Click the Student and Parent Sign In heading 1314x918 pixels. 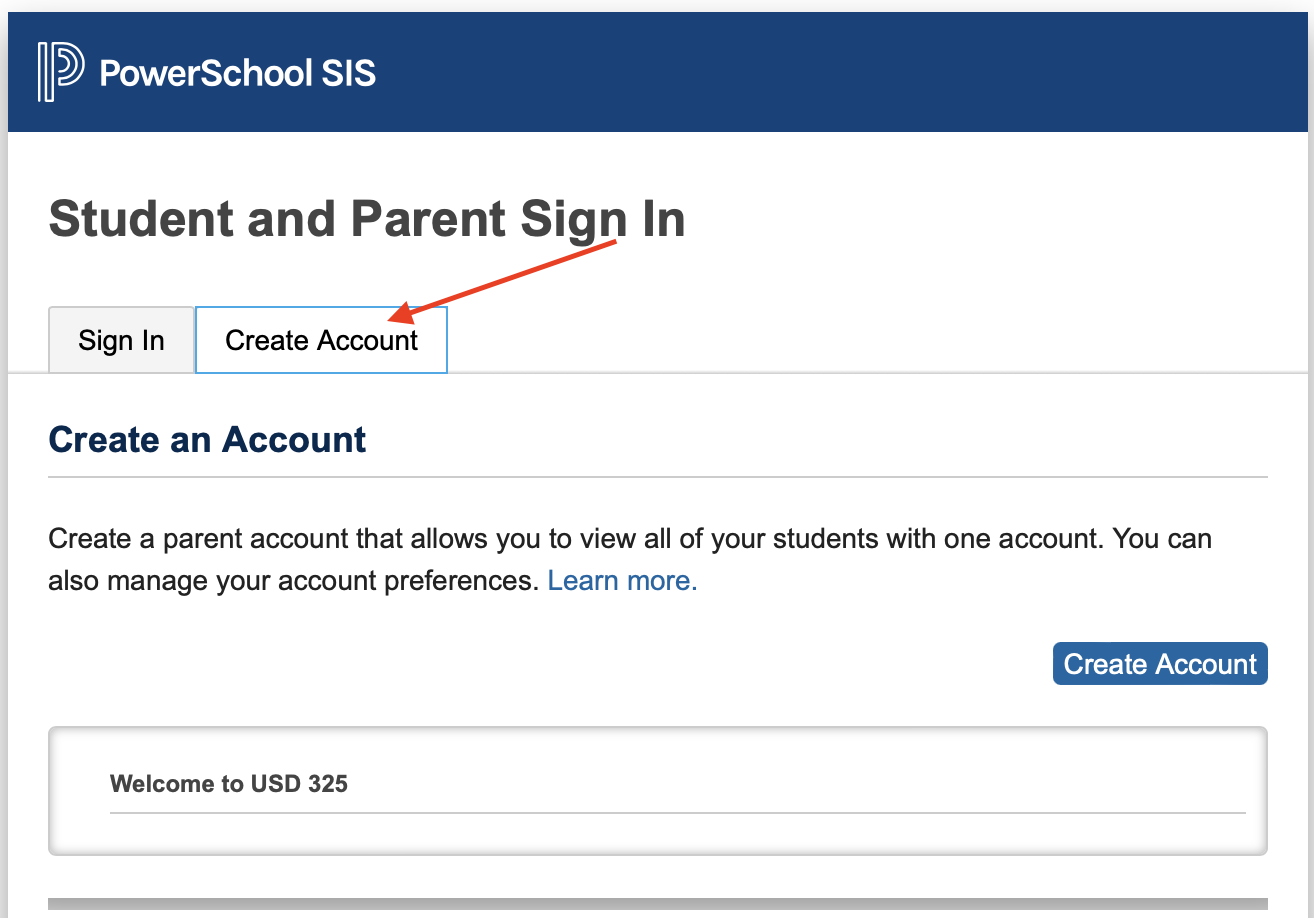pyautogui.click(x=367, y=219)
